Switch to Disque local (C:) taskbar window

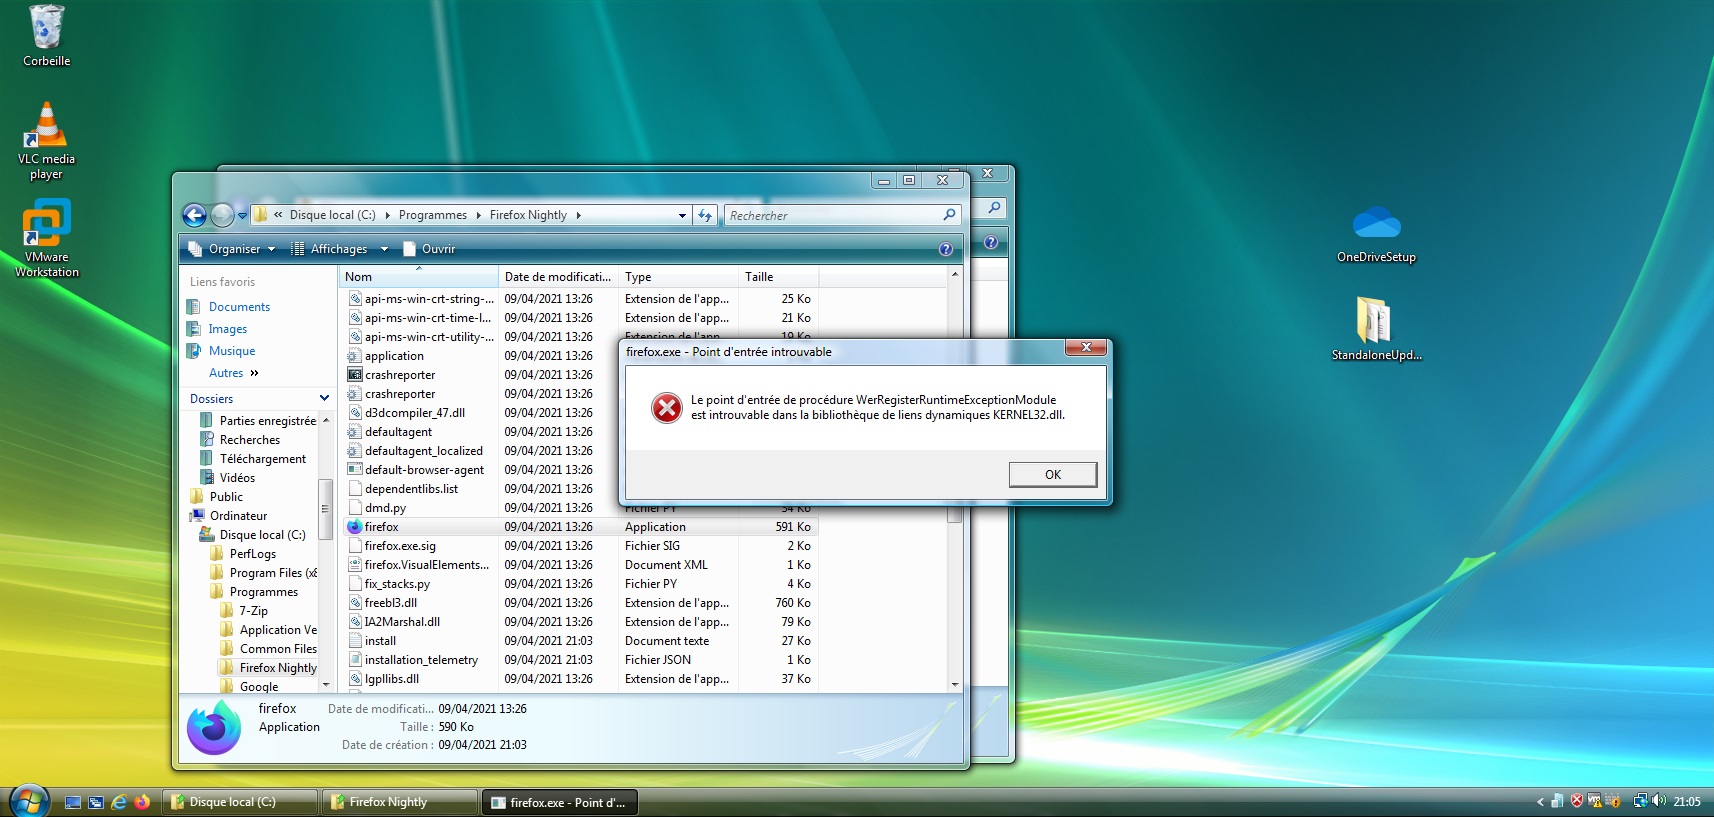tap(240, 802)
